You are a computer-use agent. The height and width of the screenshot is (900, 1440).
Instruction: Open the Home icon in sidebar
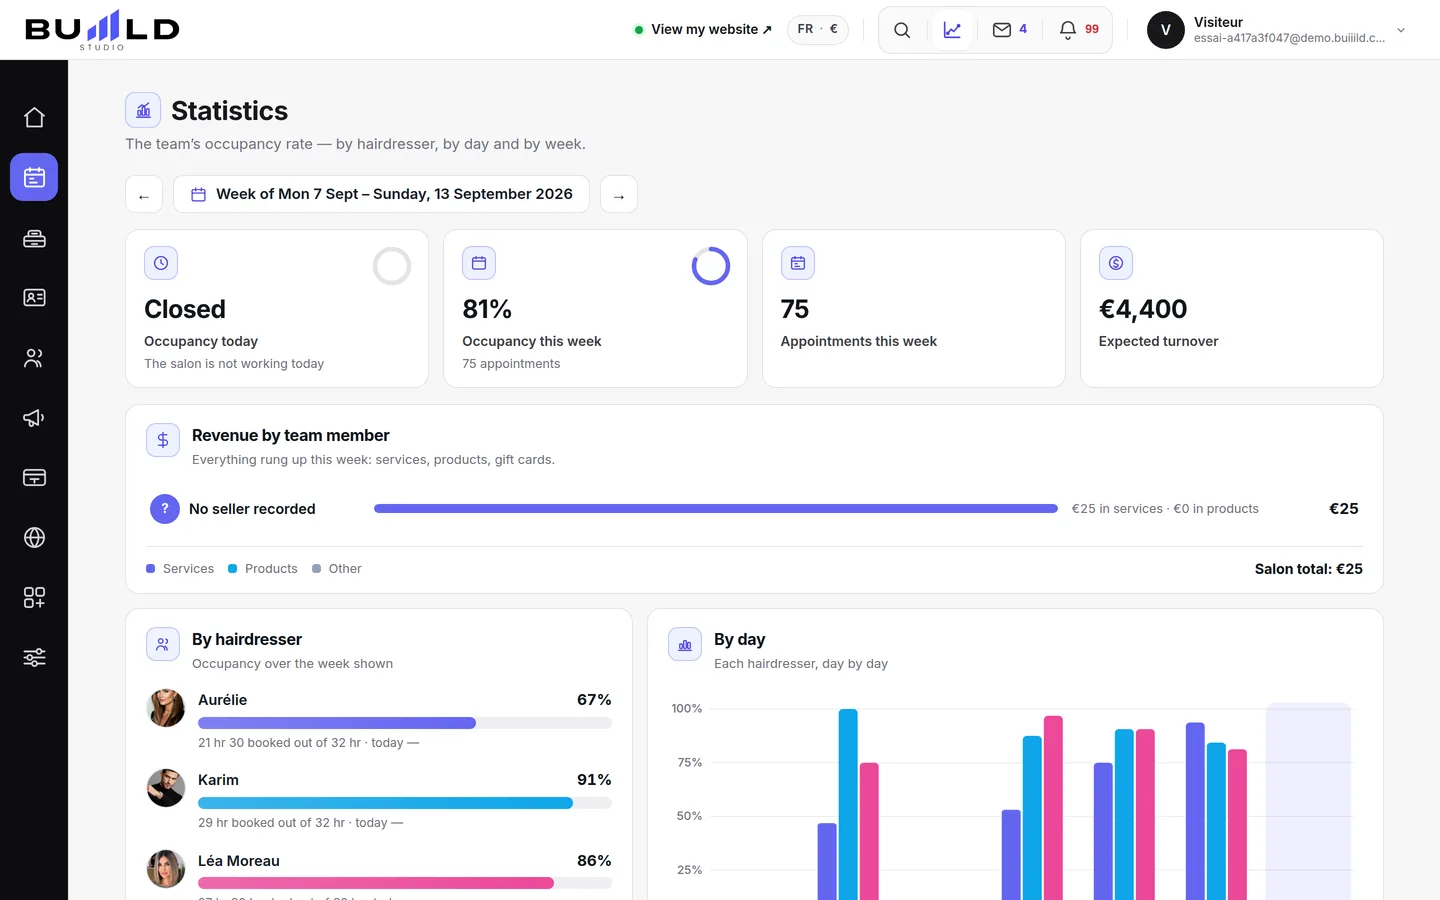coord(34,118)
